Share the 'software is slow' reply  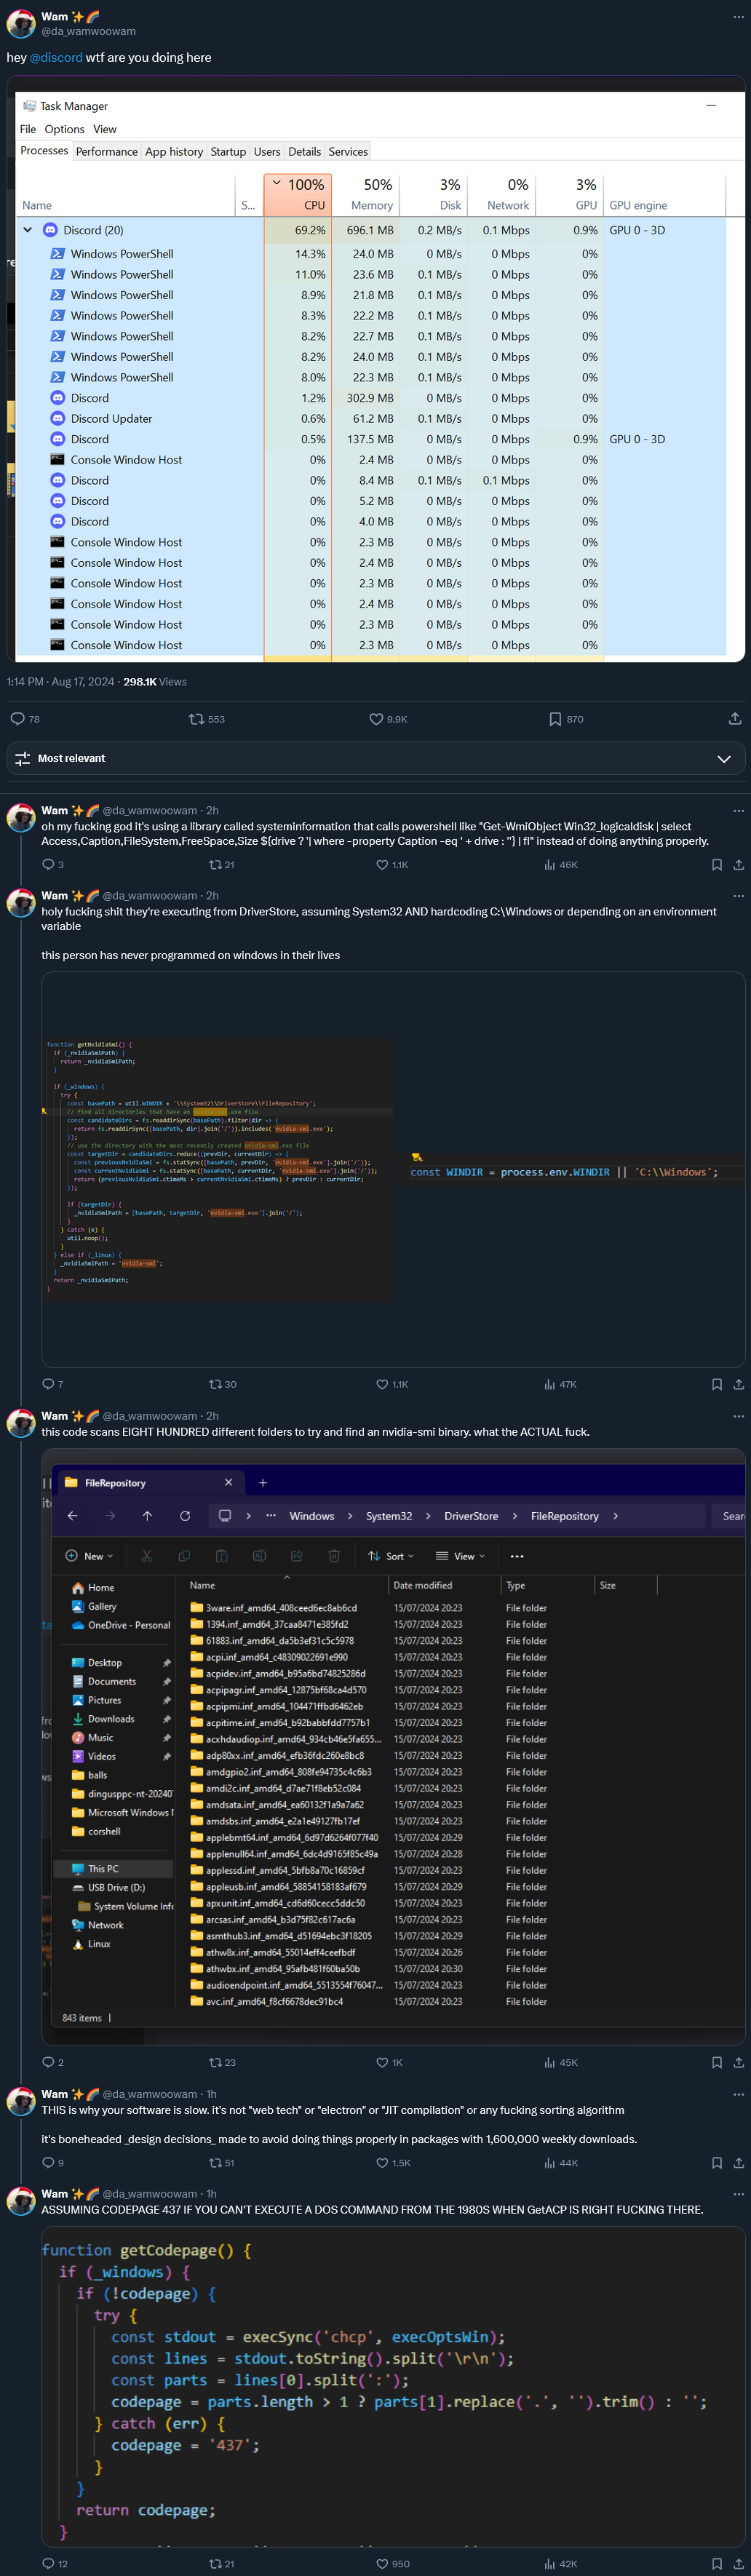(x=738, y=2163)
